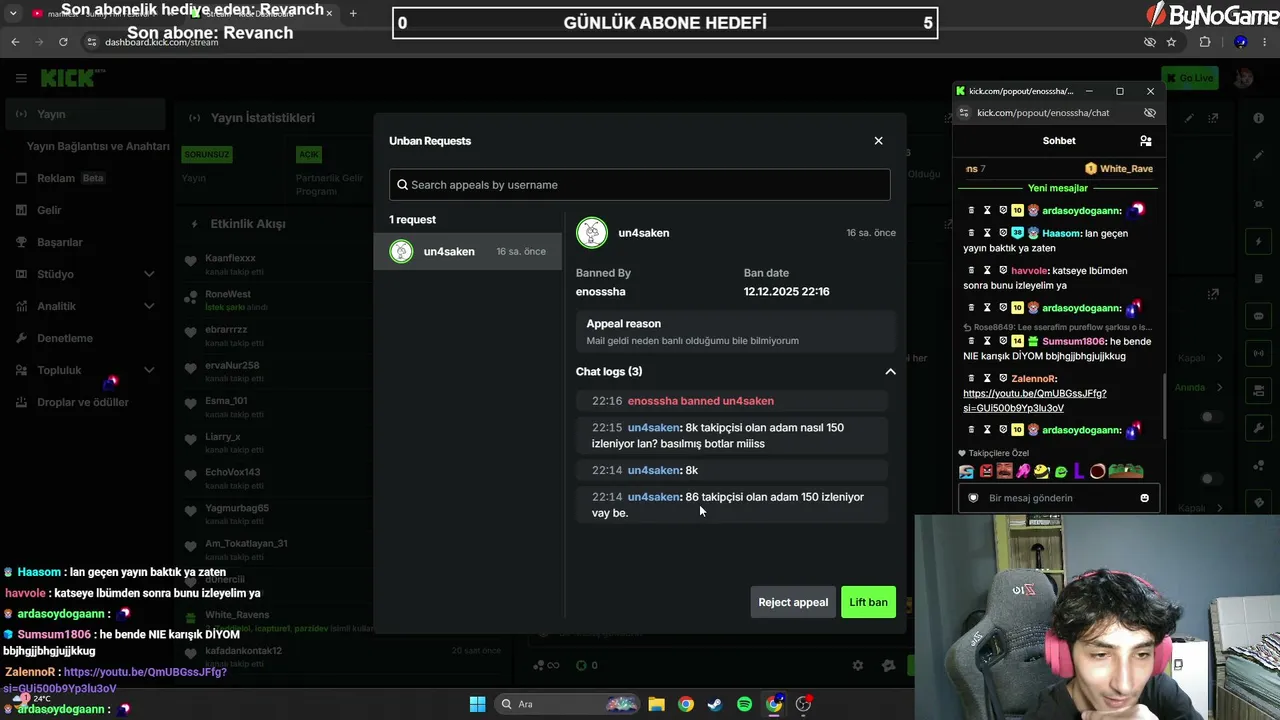
Task: Click the taskbar search box Ara
Action: pos(566,704)
